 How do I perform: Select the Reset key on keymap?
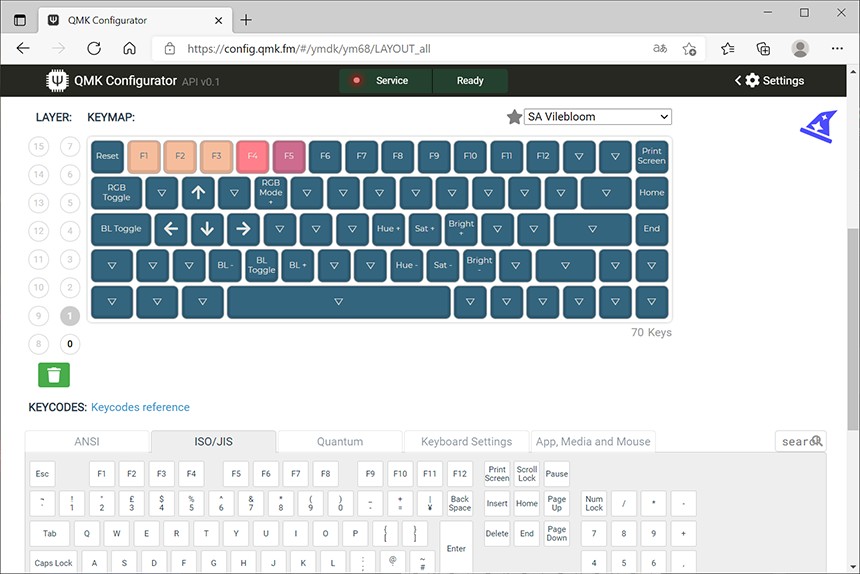tap(108, 156)
